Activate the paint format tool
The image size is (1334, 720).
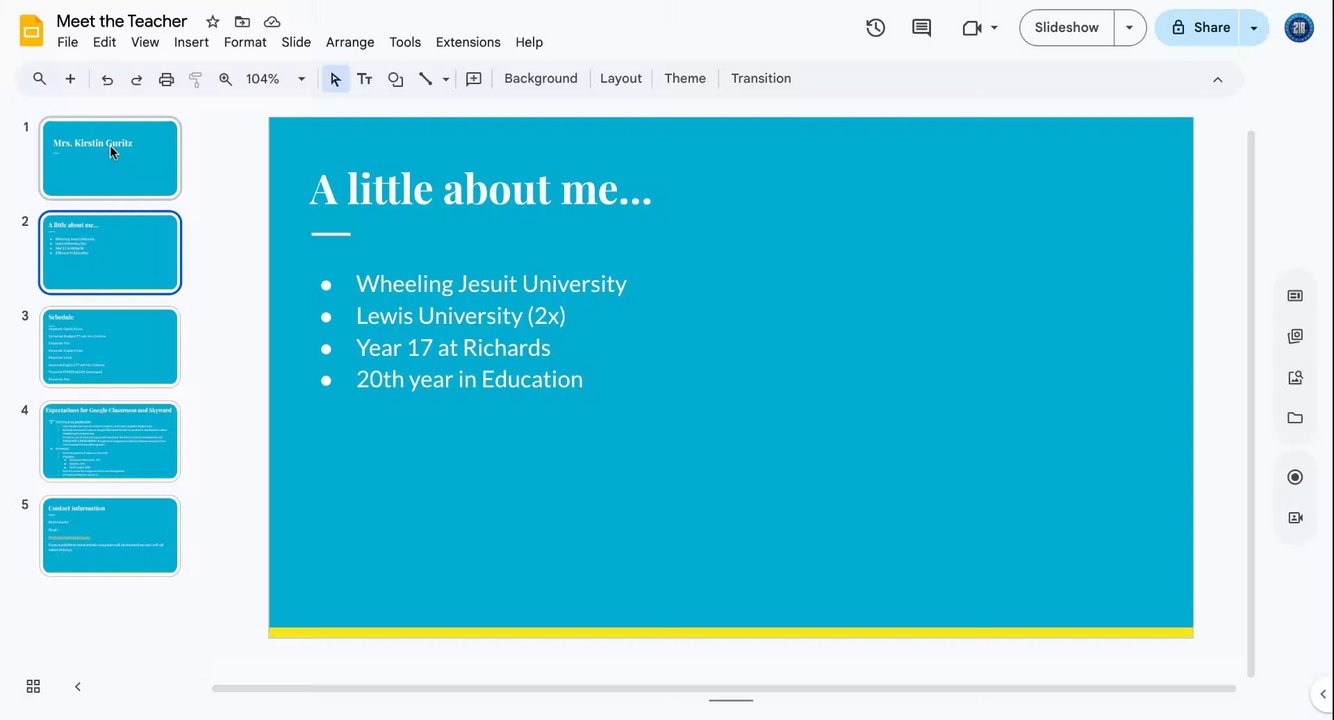click(196, 79)
